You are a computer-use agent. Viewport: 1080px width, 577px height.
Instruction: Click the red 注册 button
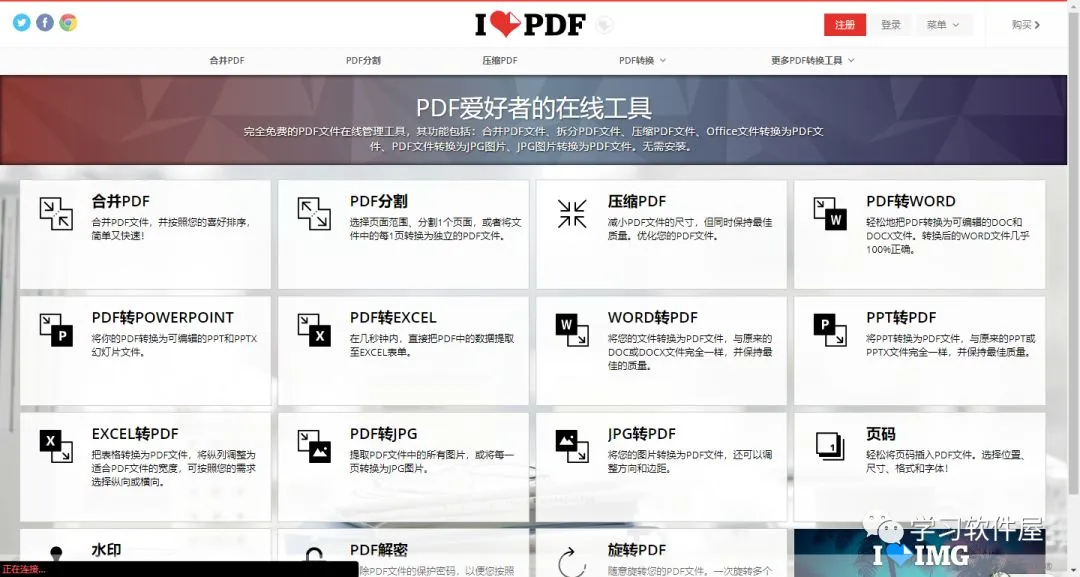coord(844,25)
